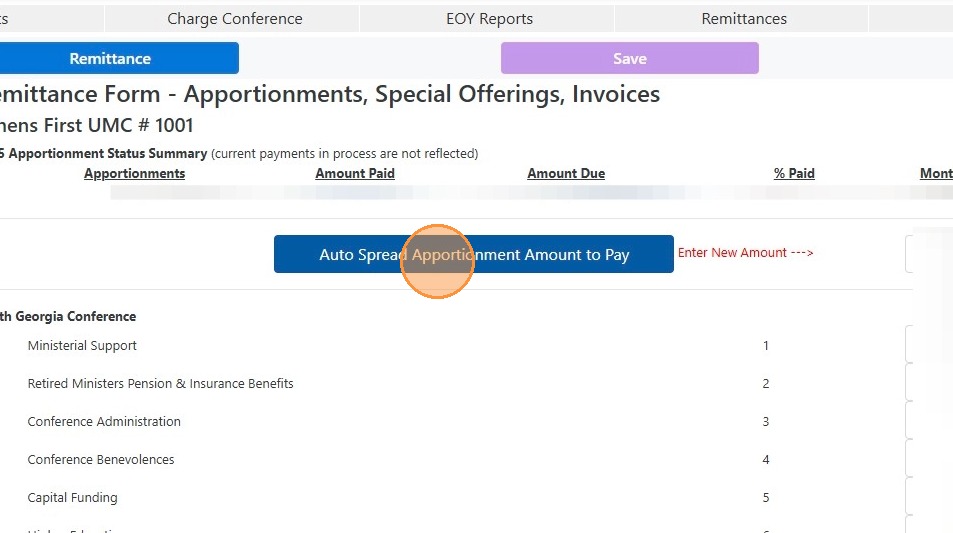The height and width of the screenshot is (533, 953).
Task: Click the Retired Ministers Pension amount field
Action: 930,383
